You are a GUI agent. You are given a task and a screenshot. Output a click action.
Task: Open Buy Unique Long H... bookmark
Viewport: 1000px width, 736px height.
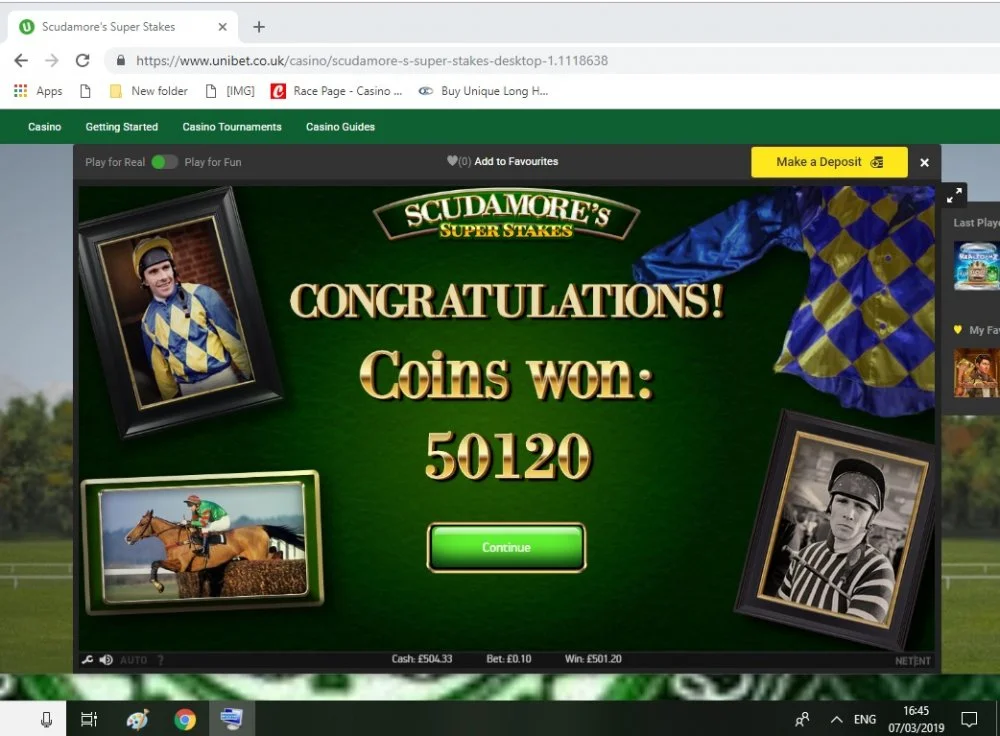[483, 91]
